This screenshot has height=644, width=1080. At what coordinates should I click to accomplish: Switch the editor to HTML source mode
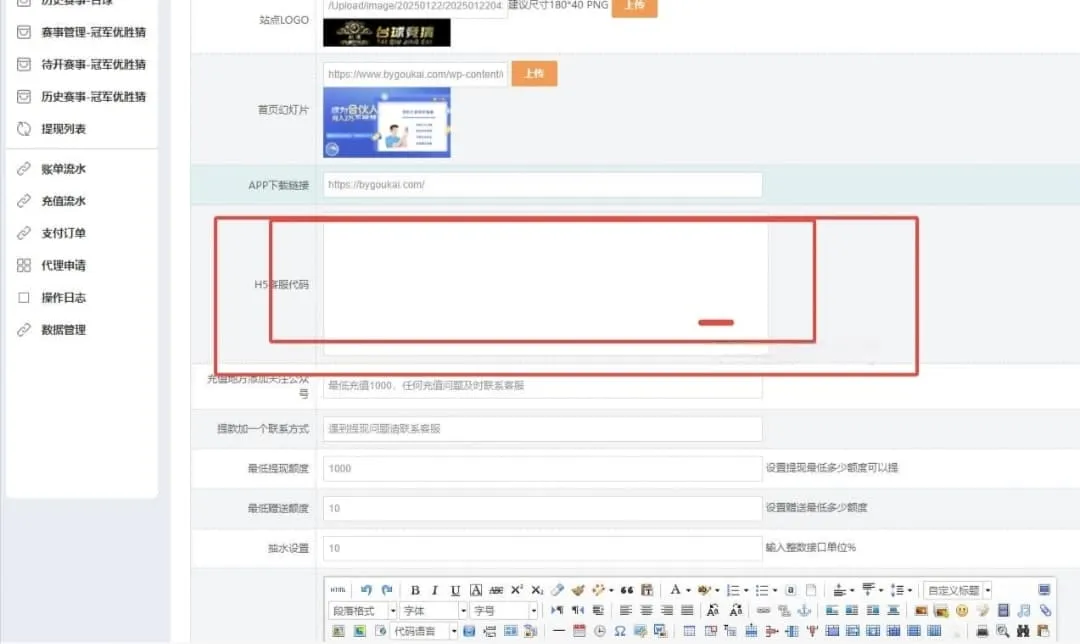[x=338, y=590]
